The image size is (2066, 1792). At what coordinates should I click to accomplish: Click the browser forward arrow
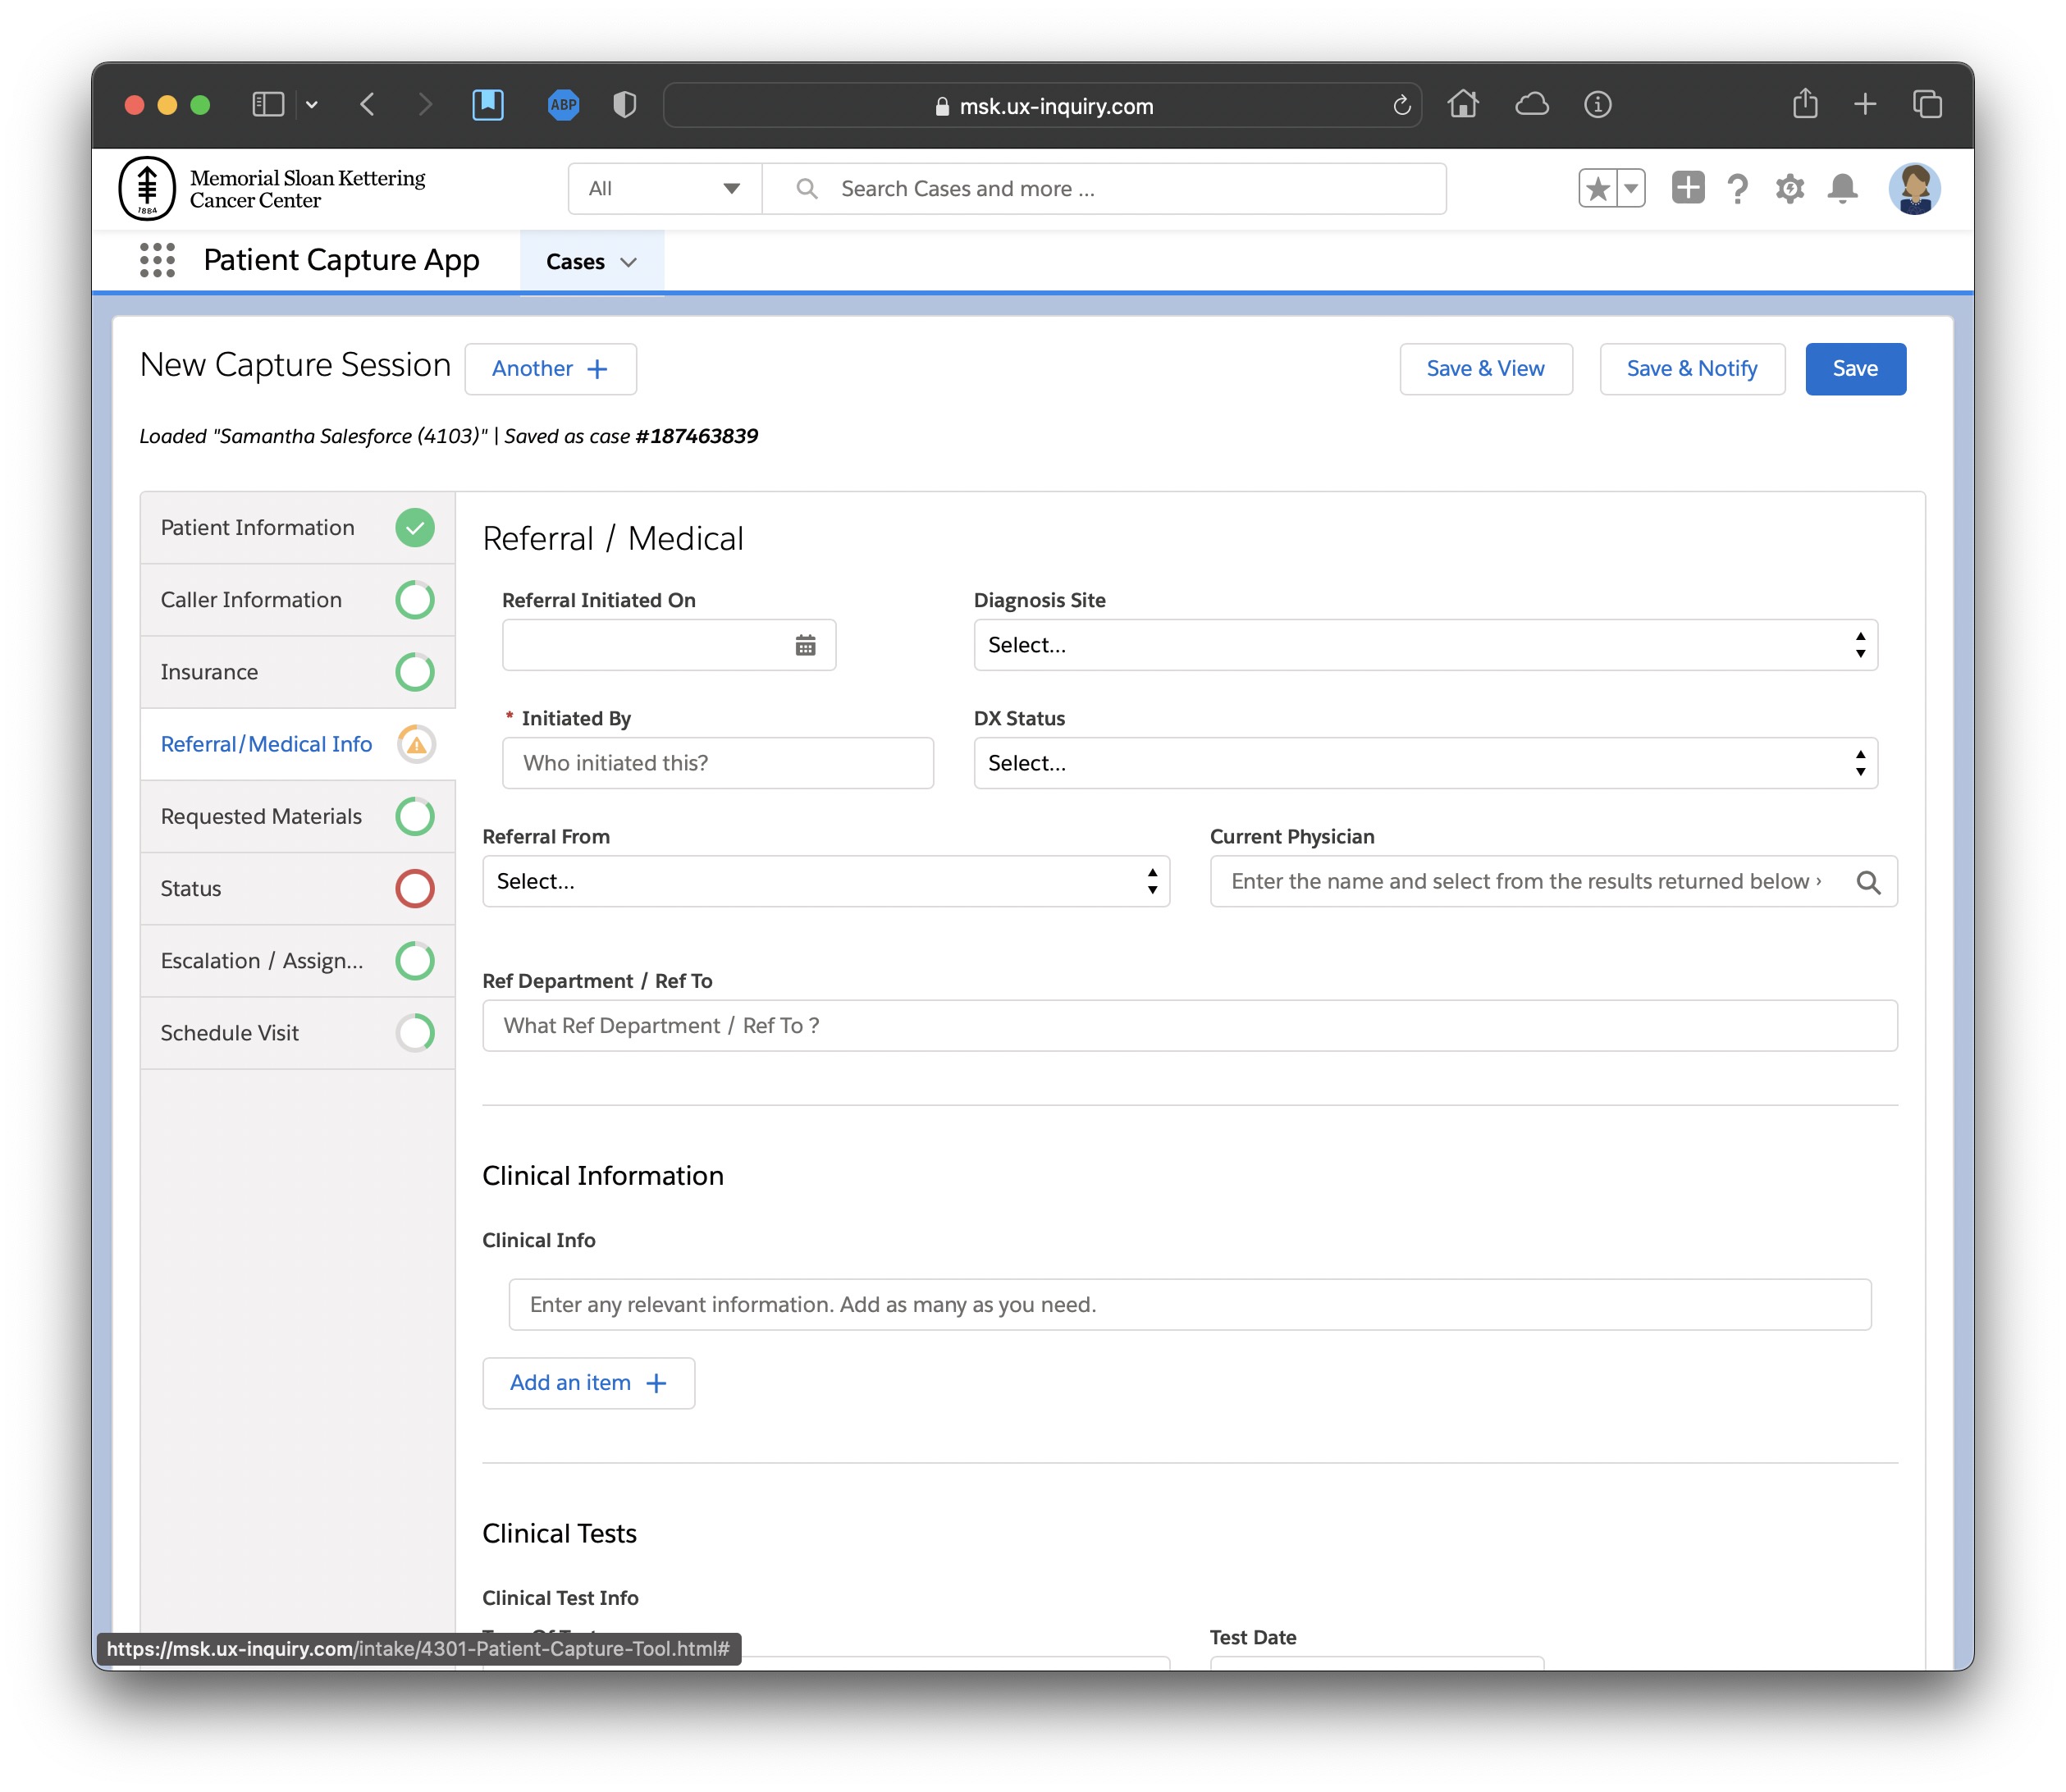tap(425, 105)
